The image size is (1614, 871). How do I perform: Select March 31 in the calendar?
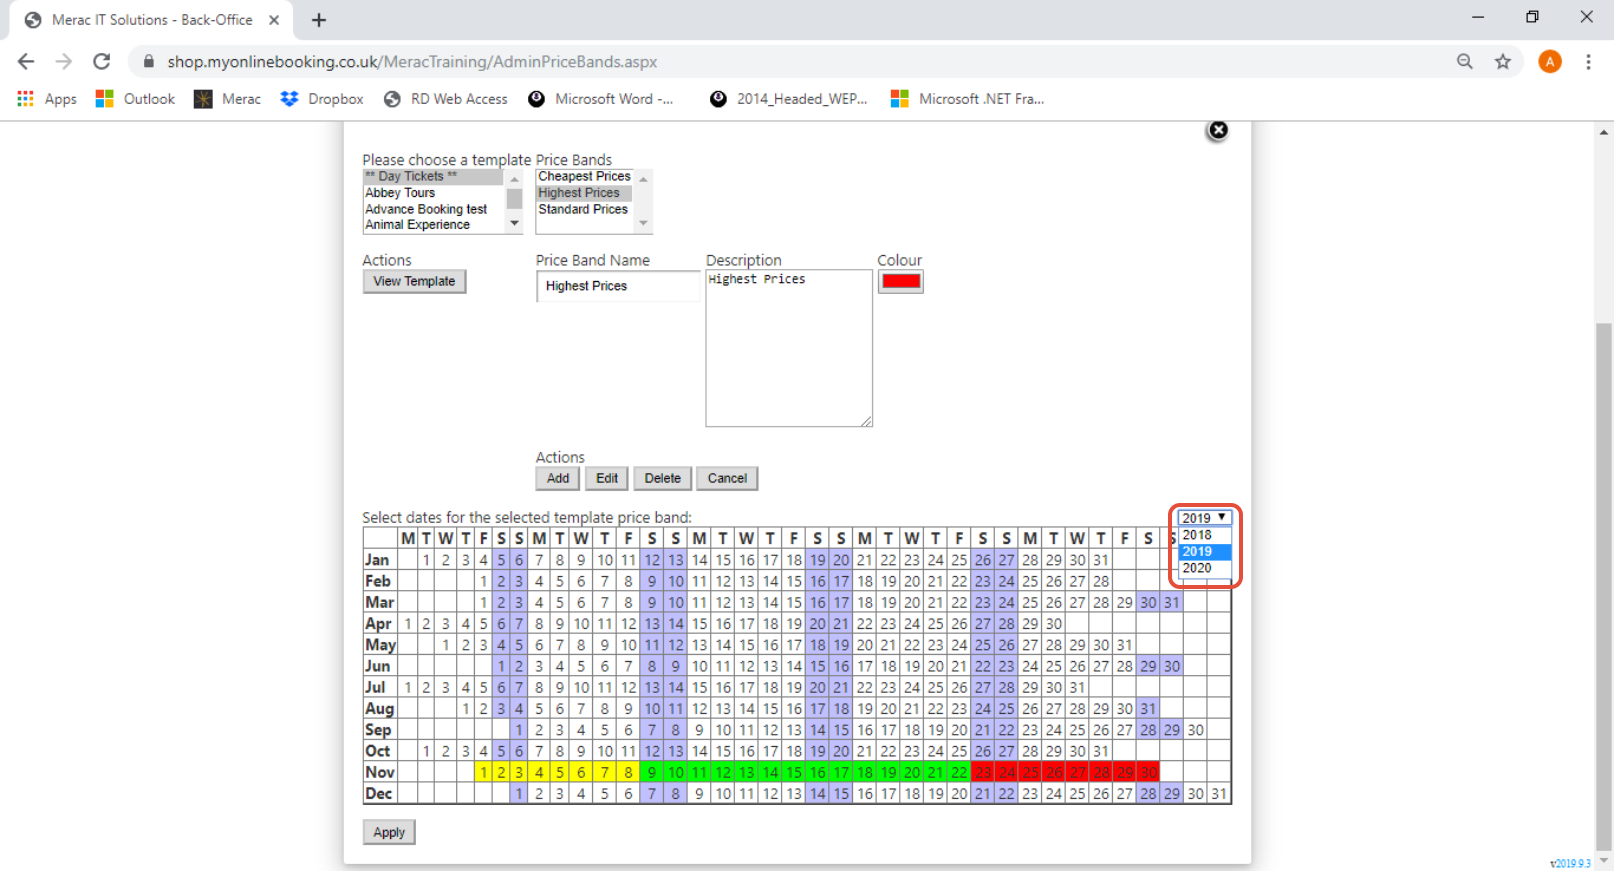[1172, 603]
